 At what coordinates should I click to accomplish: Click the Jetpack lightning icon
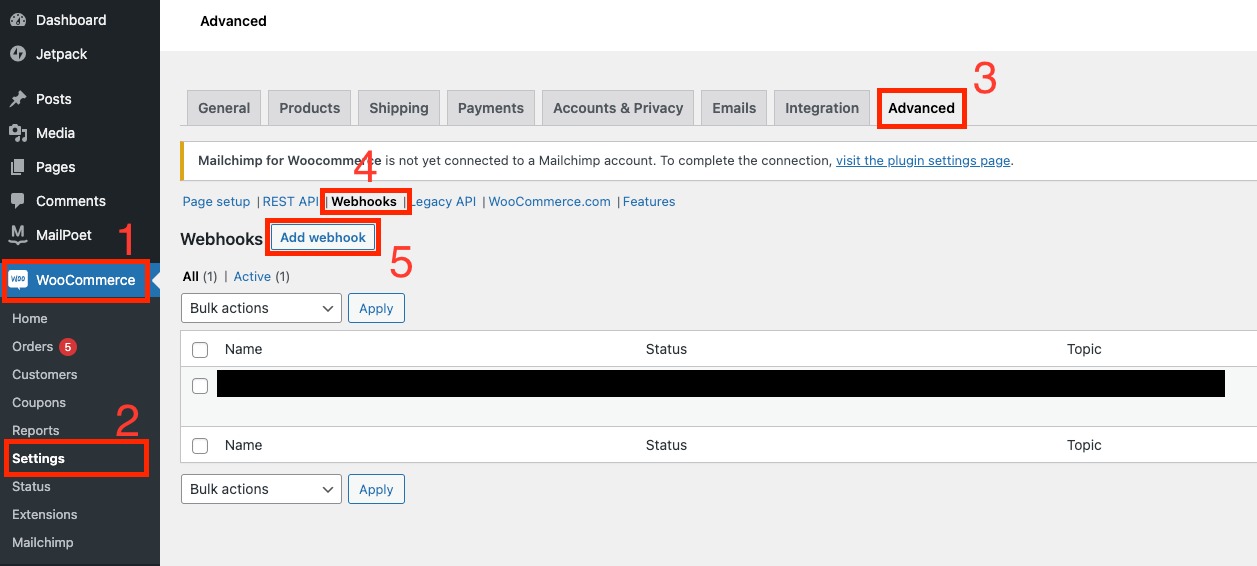pyautogui.click(x=17, y=54)
